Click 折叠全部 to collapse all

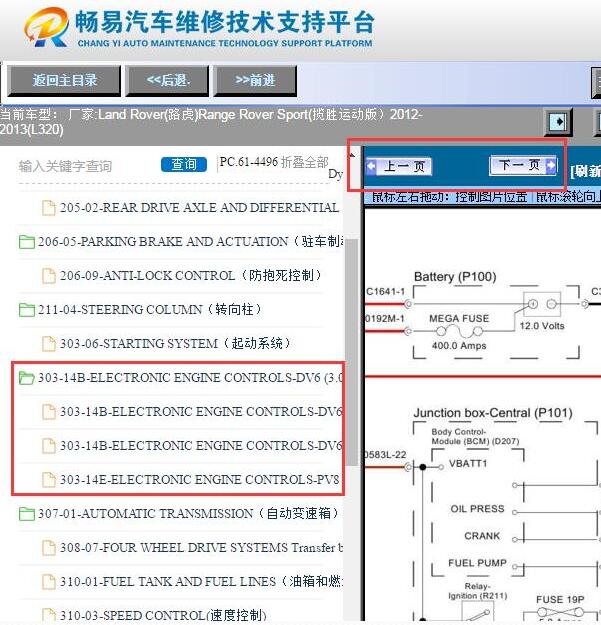(x=304, y=162)
